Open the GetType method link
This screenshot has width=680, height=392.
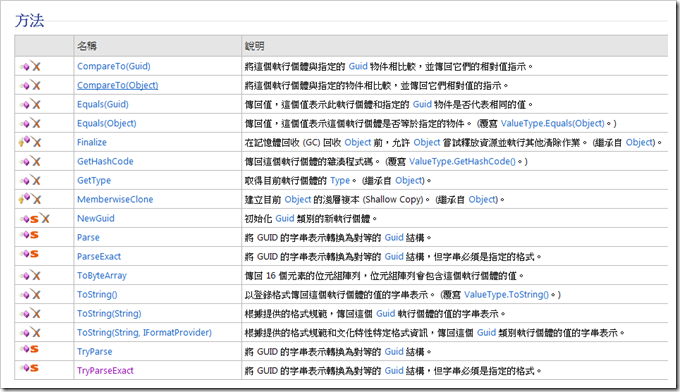click(94, 180)
